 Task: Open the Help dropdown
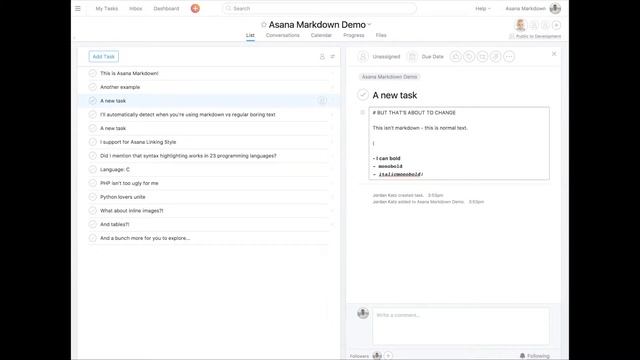pos(483,9)
